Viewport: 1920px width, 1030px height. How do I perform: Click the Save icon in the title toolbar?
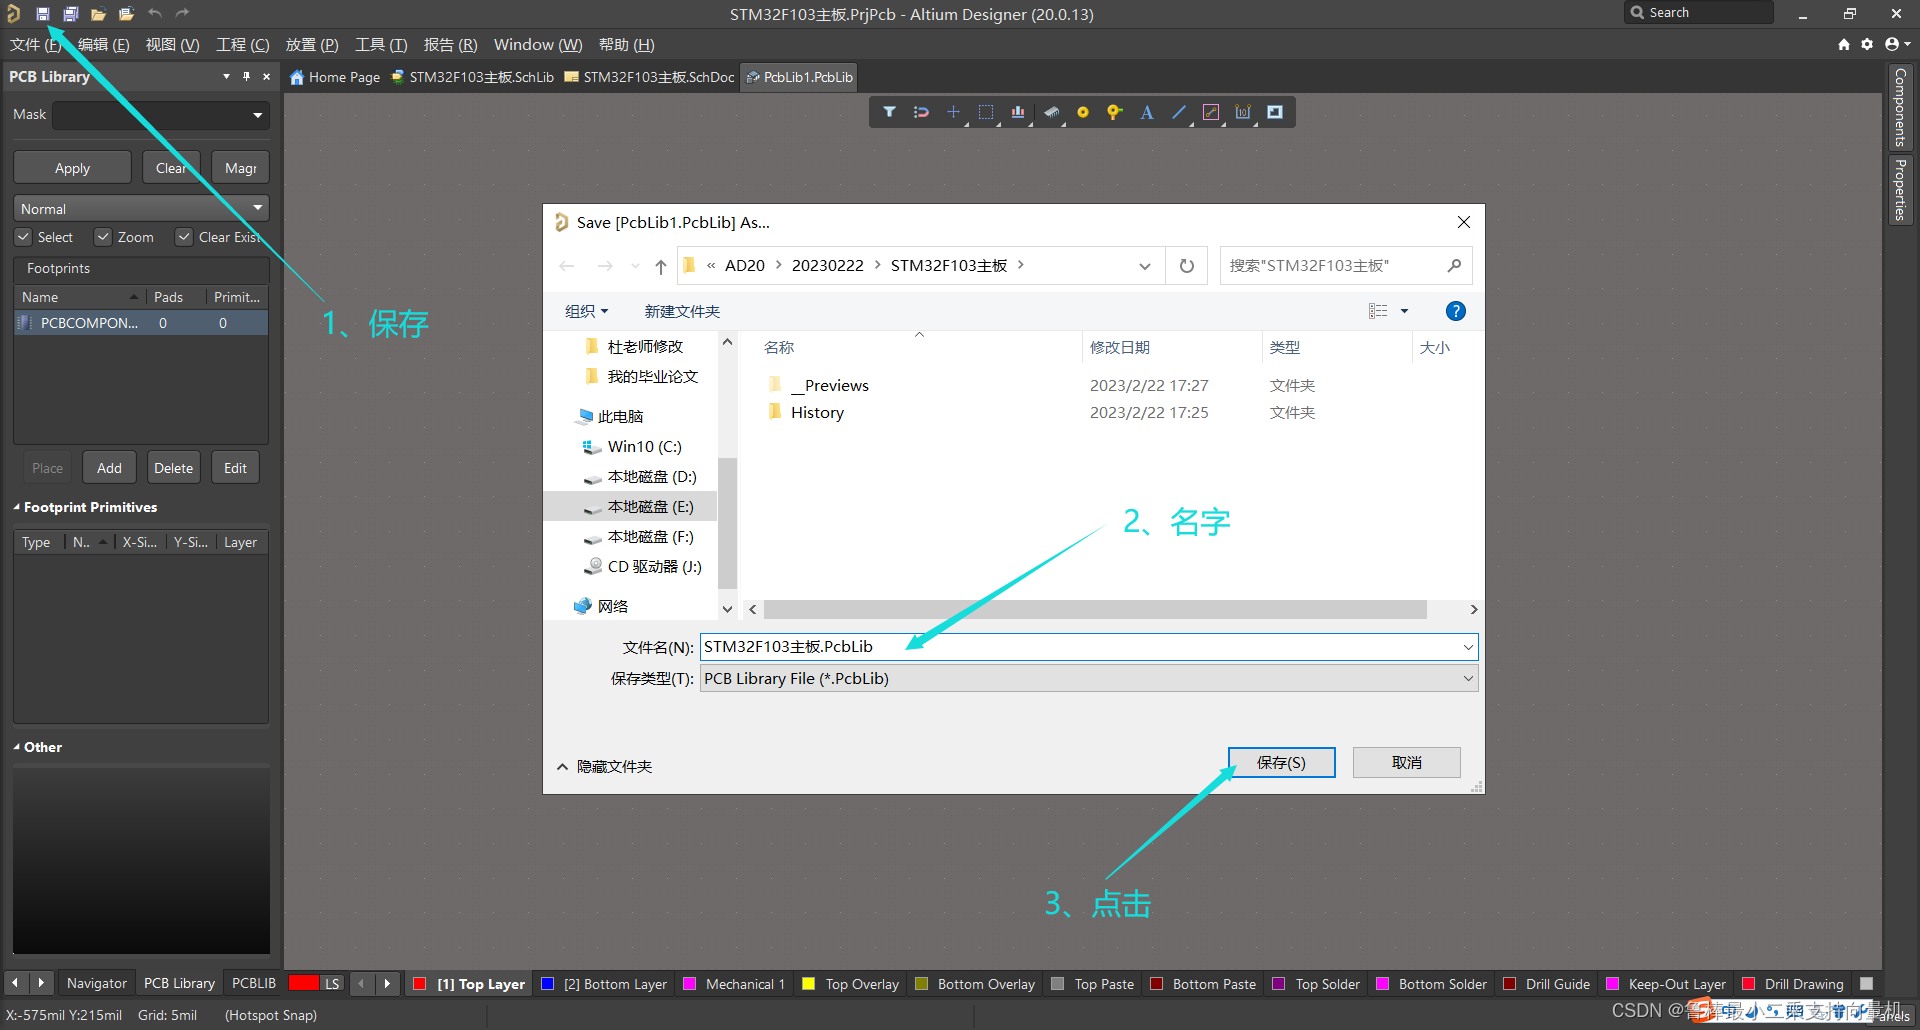pyautogui.click(x=43, y=14)
